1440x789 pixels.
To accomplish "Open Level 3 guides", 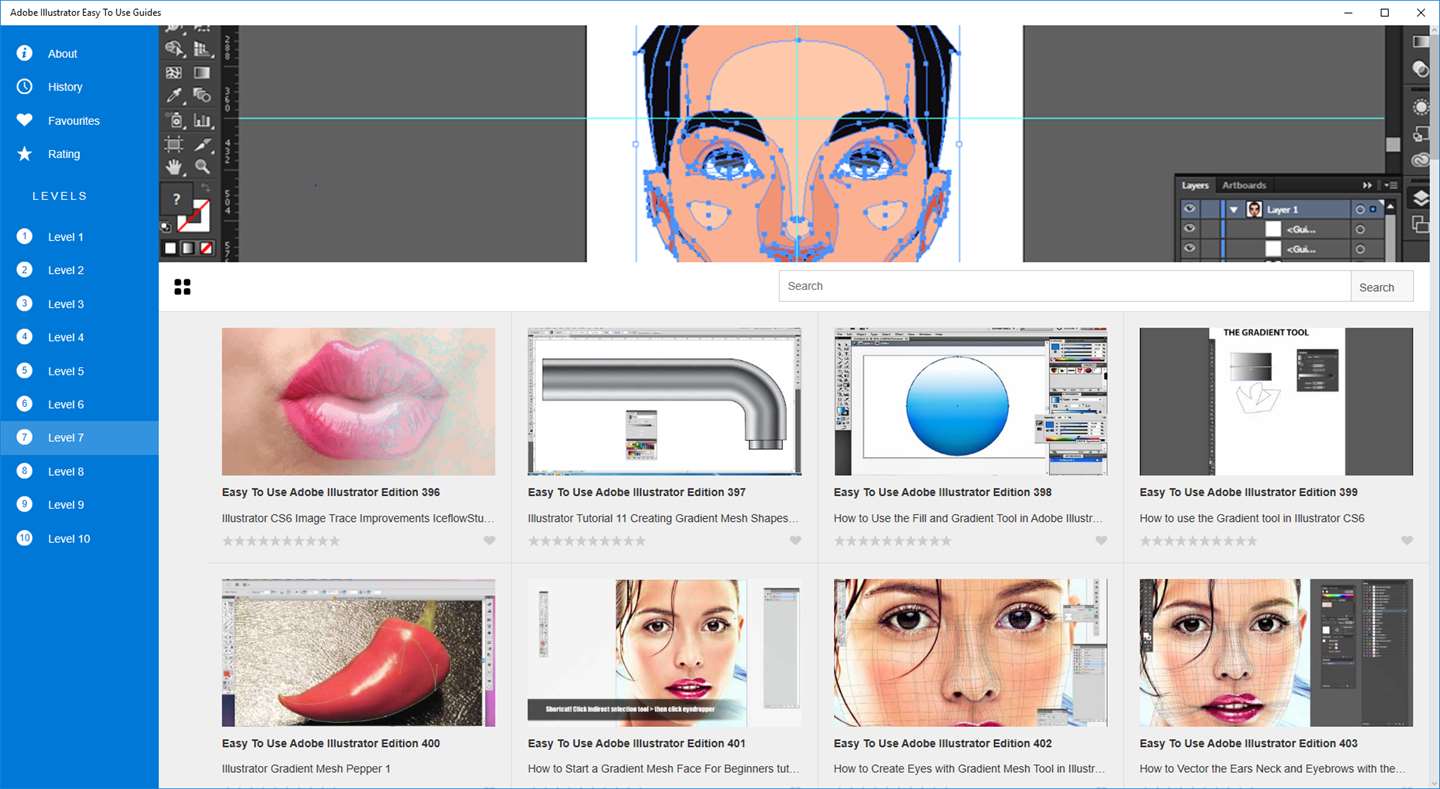I will [79, 304].
